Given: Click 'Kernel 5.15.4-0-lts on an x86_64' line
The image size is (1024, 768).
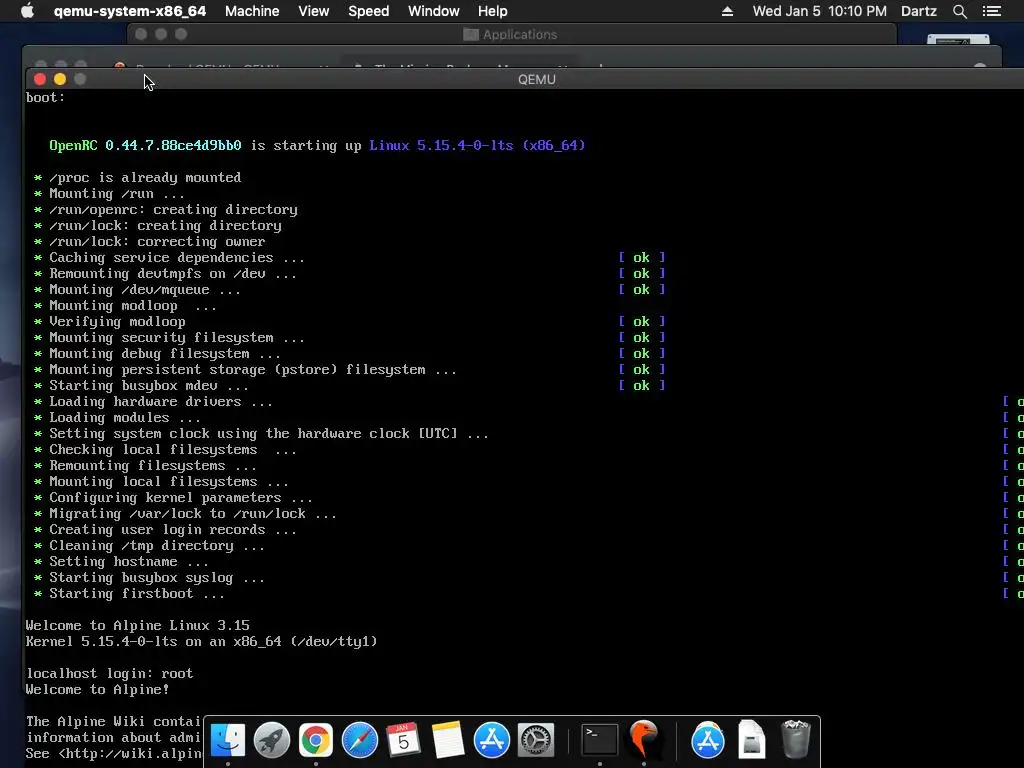Looking at the screenshot, I should tap(202, 641).
